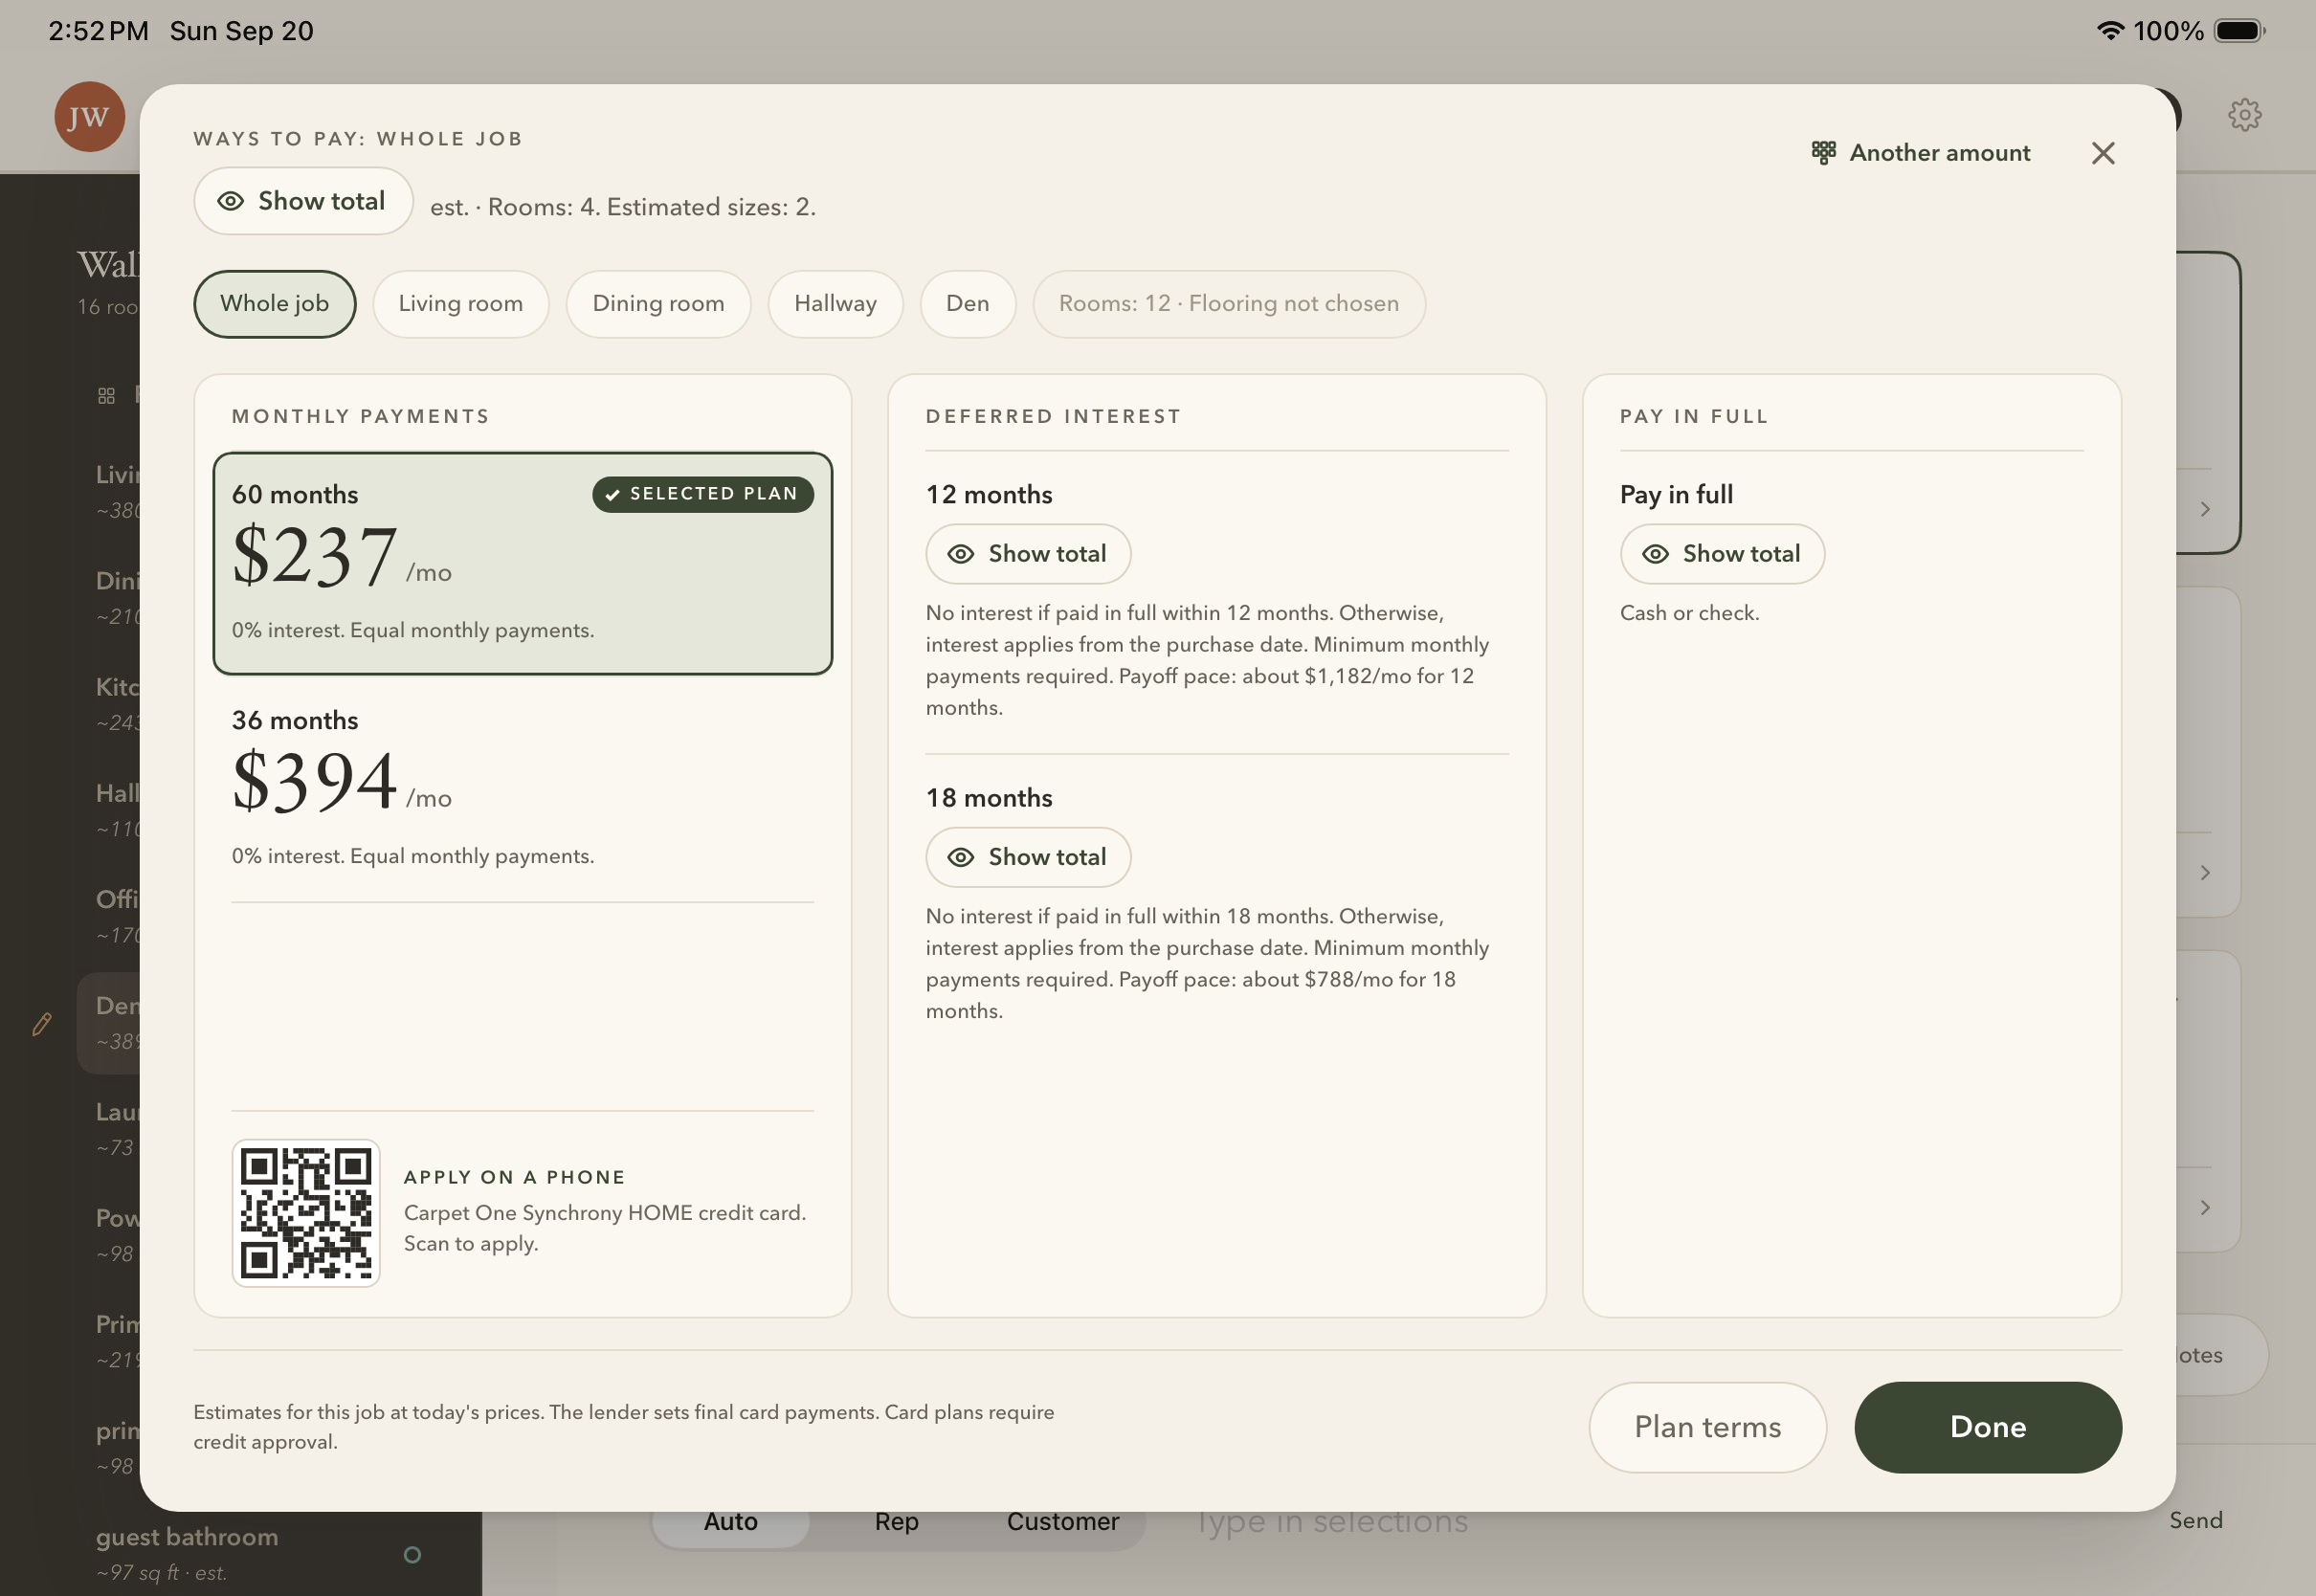
Task: Toggle guest bathroom status circle
Action: pyautogui.click(x=412, y=1555)
